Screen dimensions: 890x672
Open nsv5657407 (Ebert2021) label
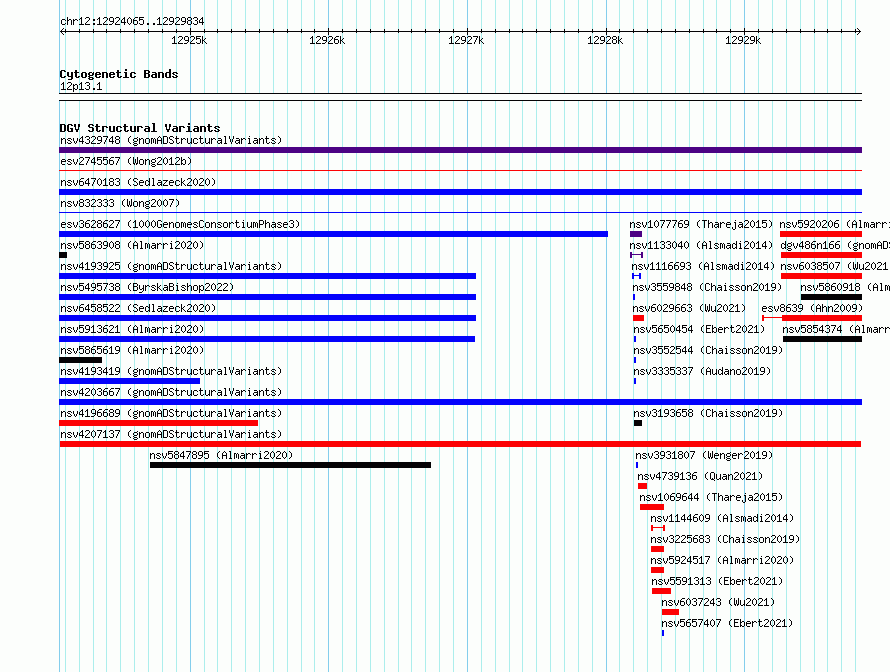[x=727, y=623]
